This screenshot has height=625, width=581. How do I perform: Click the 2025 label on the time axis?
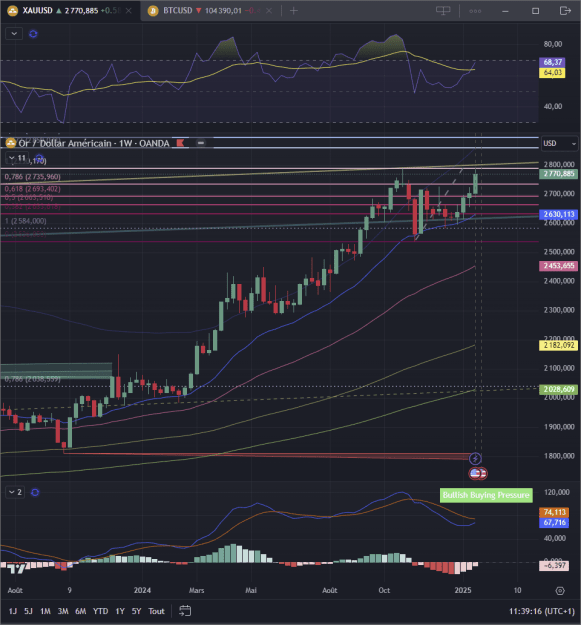[463, 590]
